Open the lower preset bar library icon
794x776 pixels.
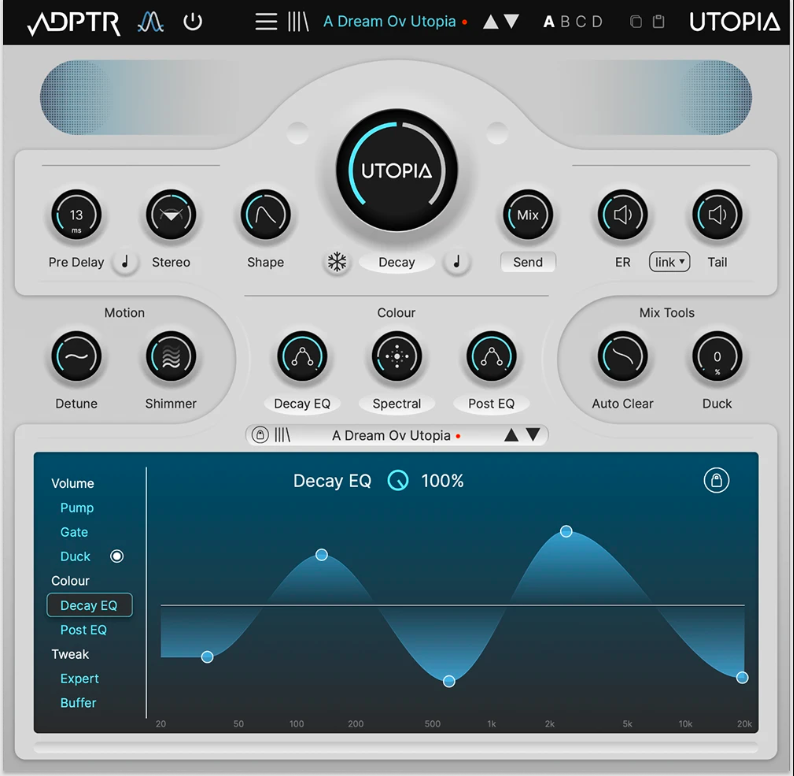coord(282,435)
